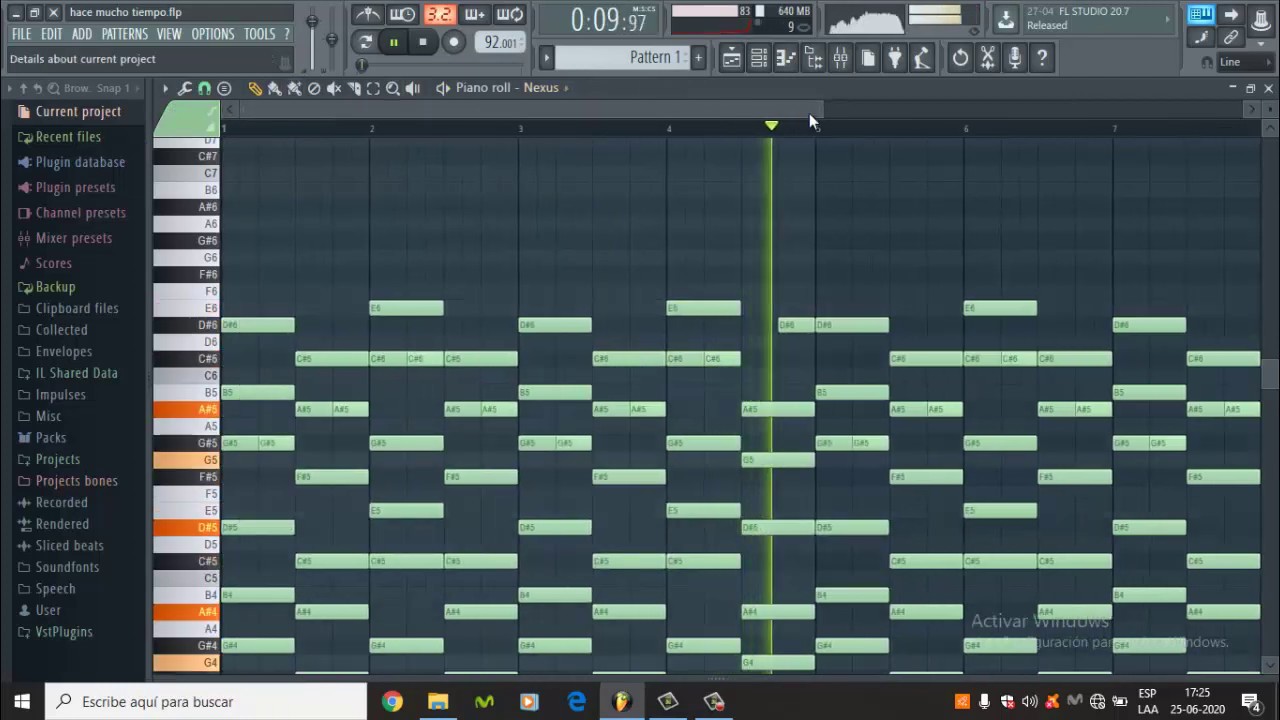Open the Stamp tool in piano roll

(224, 88)
